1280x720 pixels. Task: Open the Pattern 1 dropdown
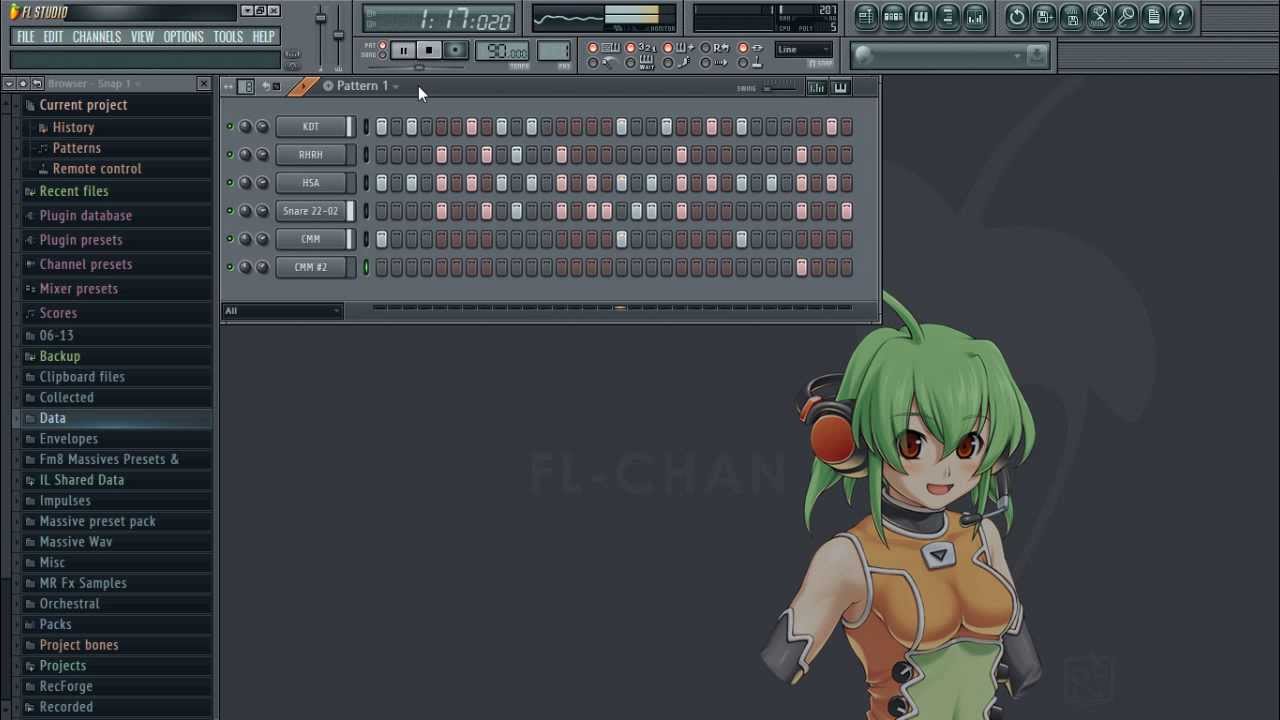click(x=396, y=87)
